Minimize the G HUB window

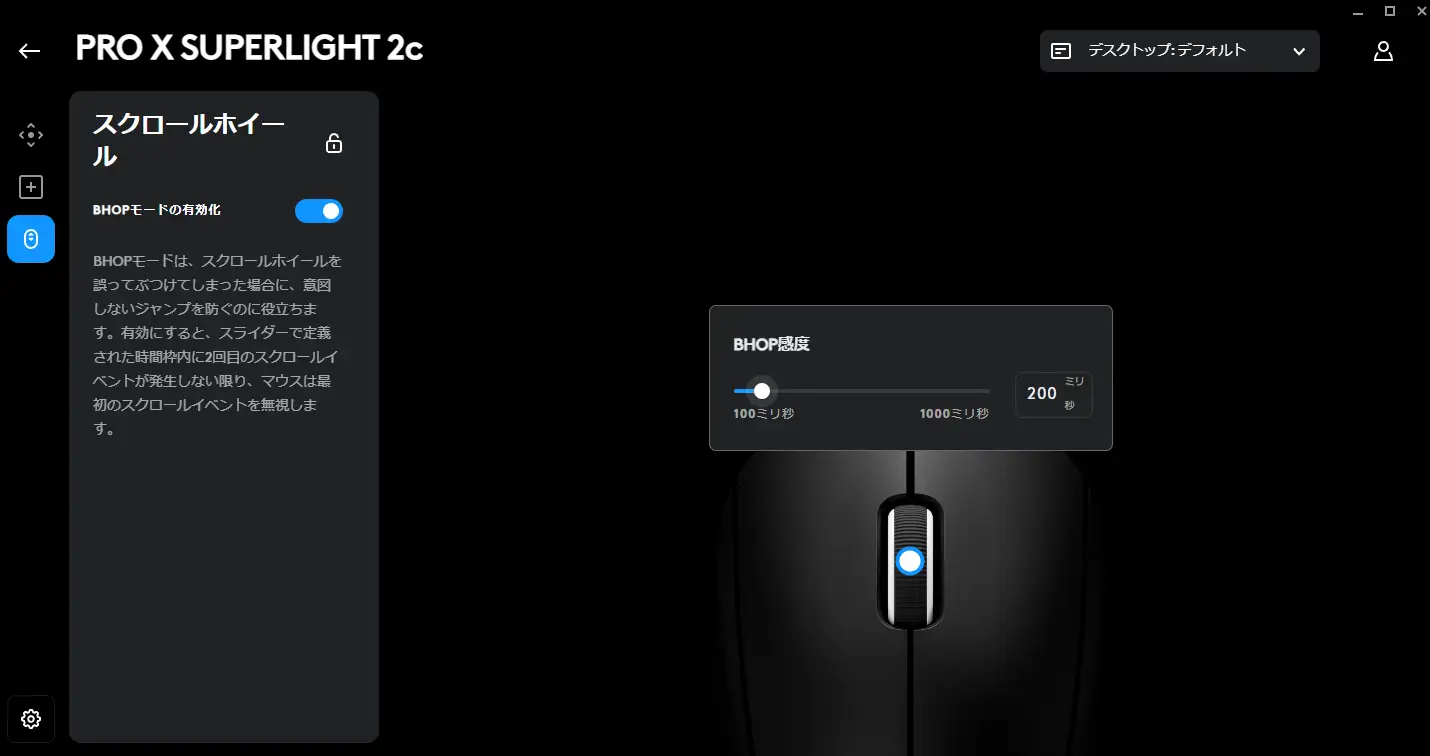(x=1357, y=11)
